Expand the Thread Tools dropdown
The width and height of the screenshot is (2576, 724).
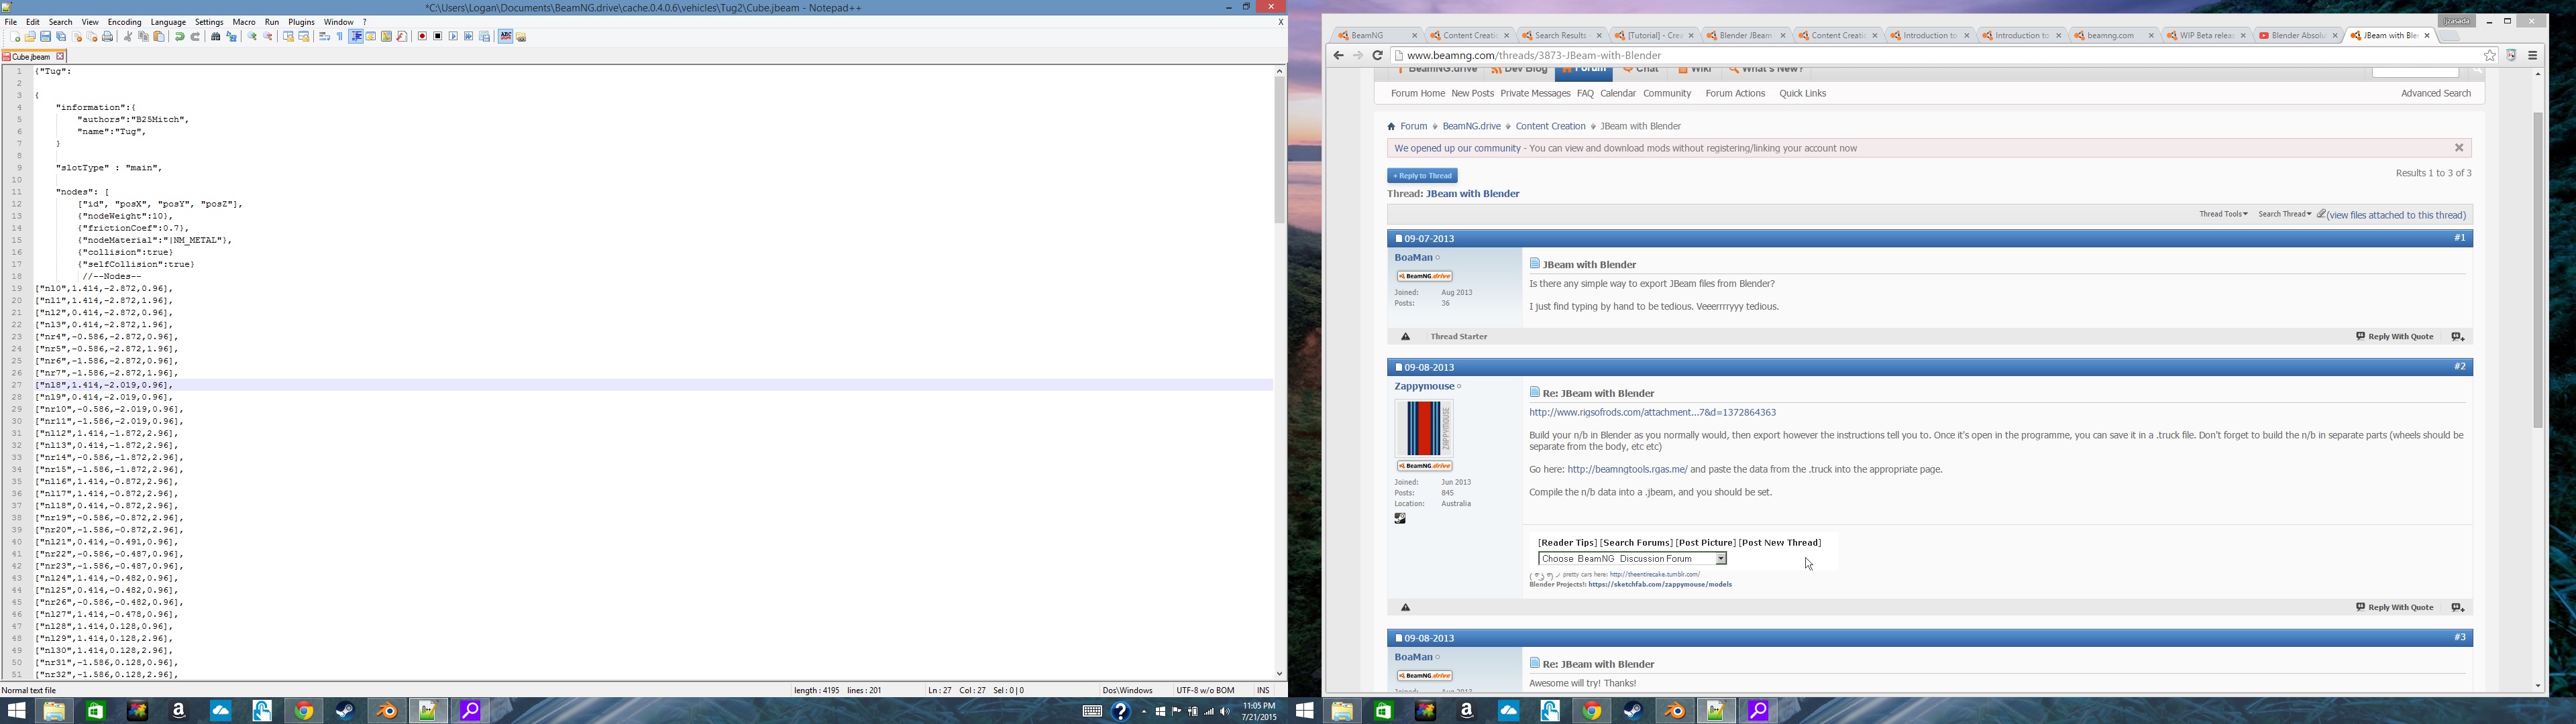[2223, 214]
